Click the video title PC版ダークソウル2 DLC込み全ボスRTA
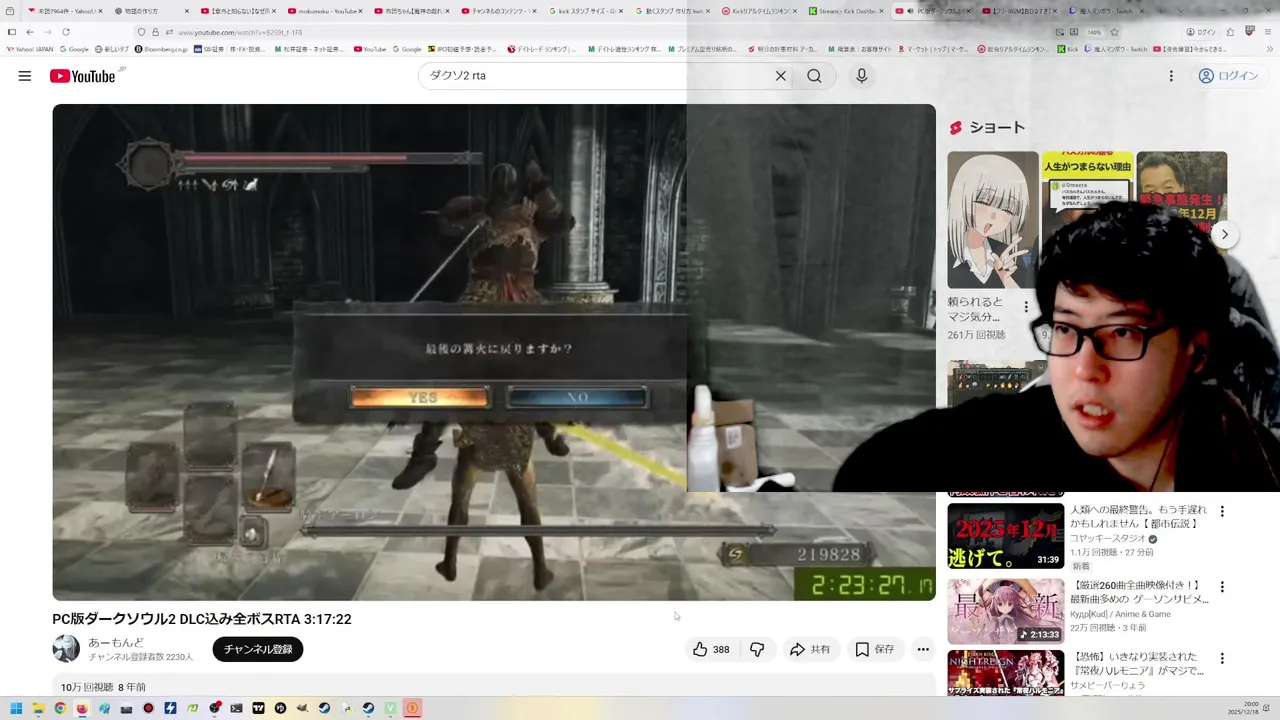 point(202,619)
